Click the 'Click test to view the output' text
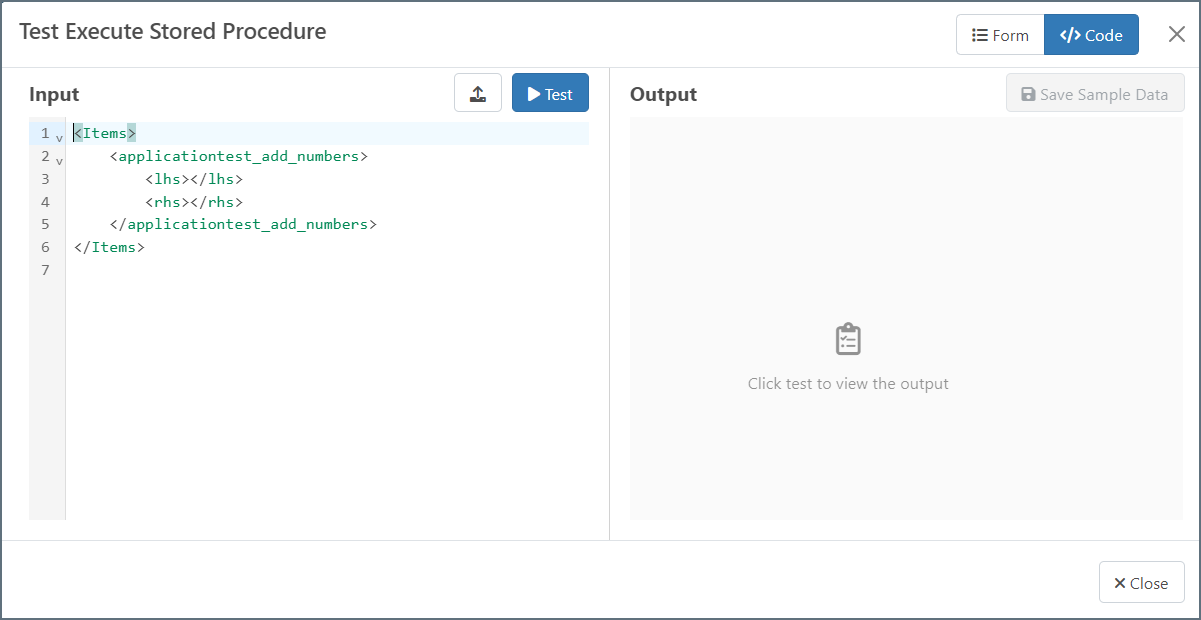The height and width of the screenshot is (620, 1201). tap(848, 384)
